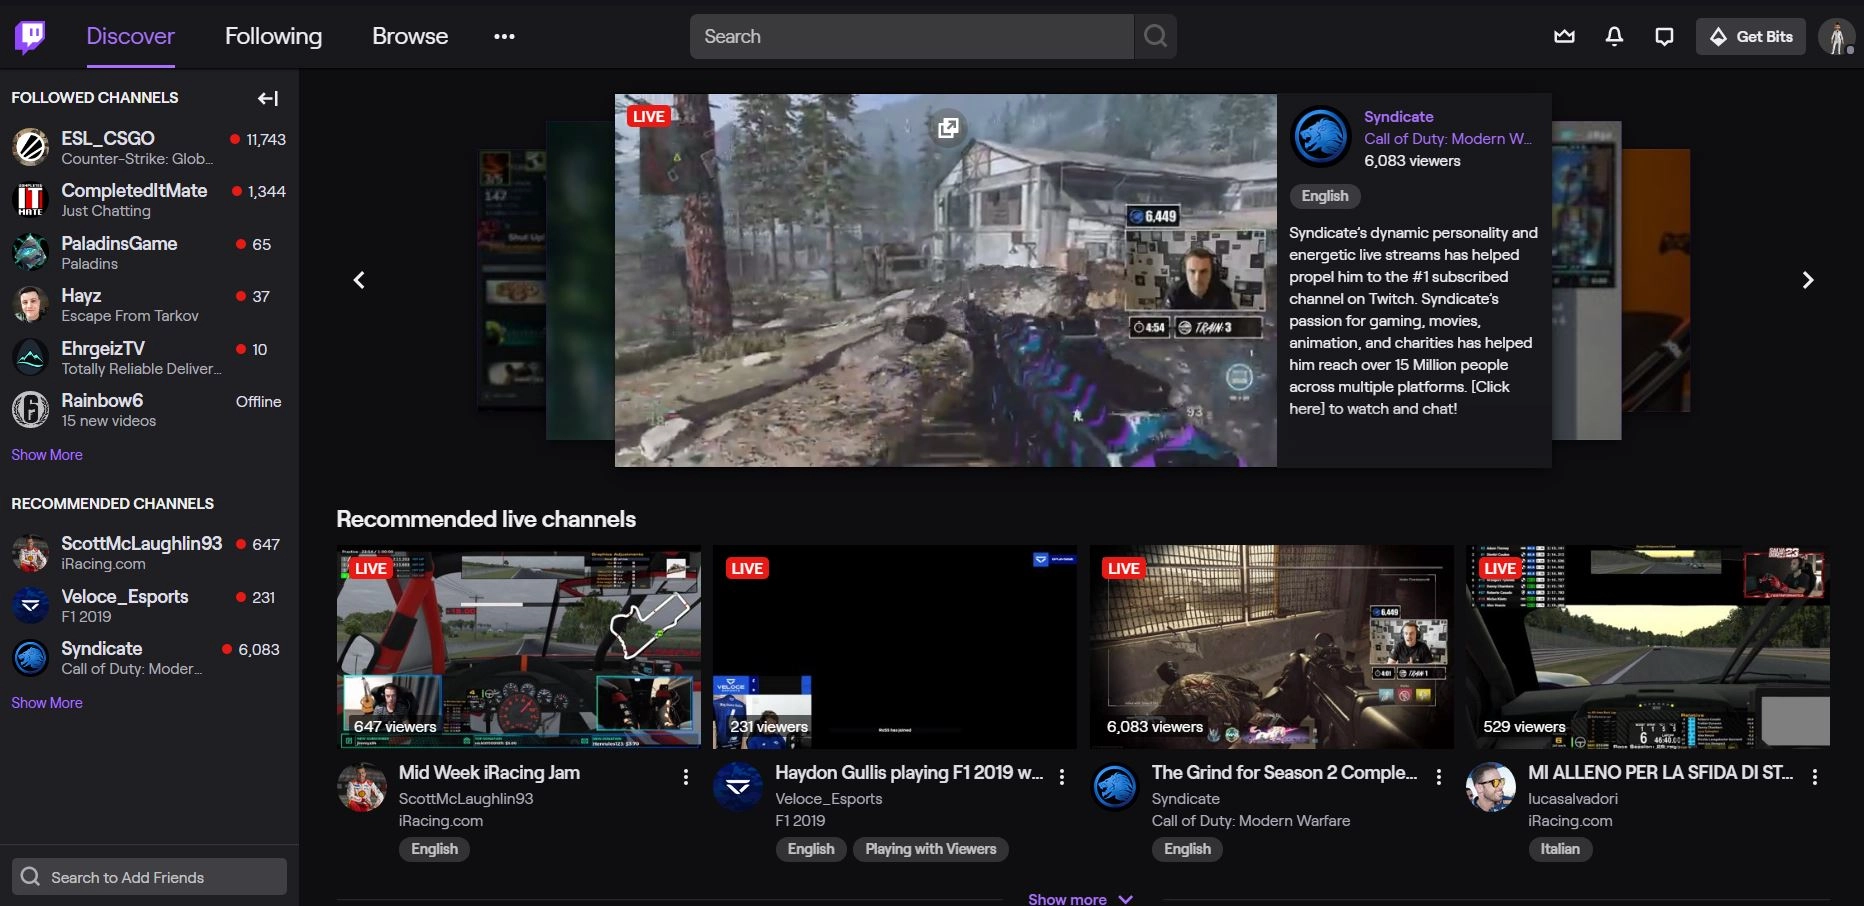Click Veloce_Esports avatar in sidebar
The image size is (1864, 906).
coord(30,605)
